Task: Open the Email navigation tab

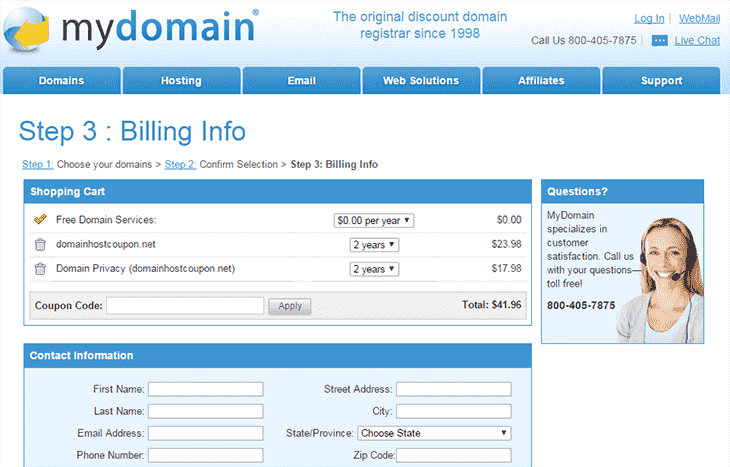Action: pos(302,81)
